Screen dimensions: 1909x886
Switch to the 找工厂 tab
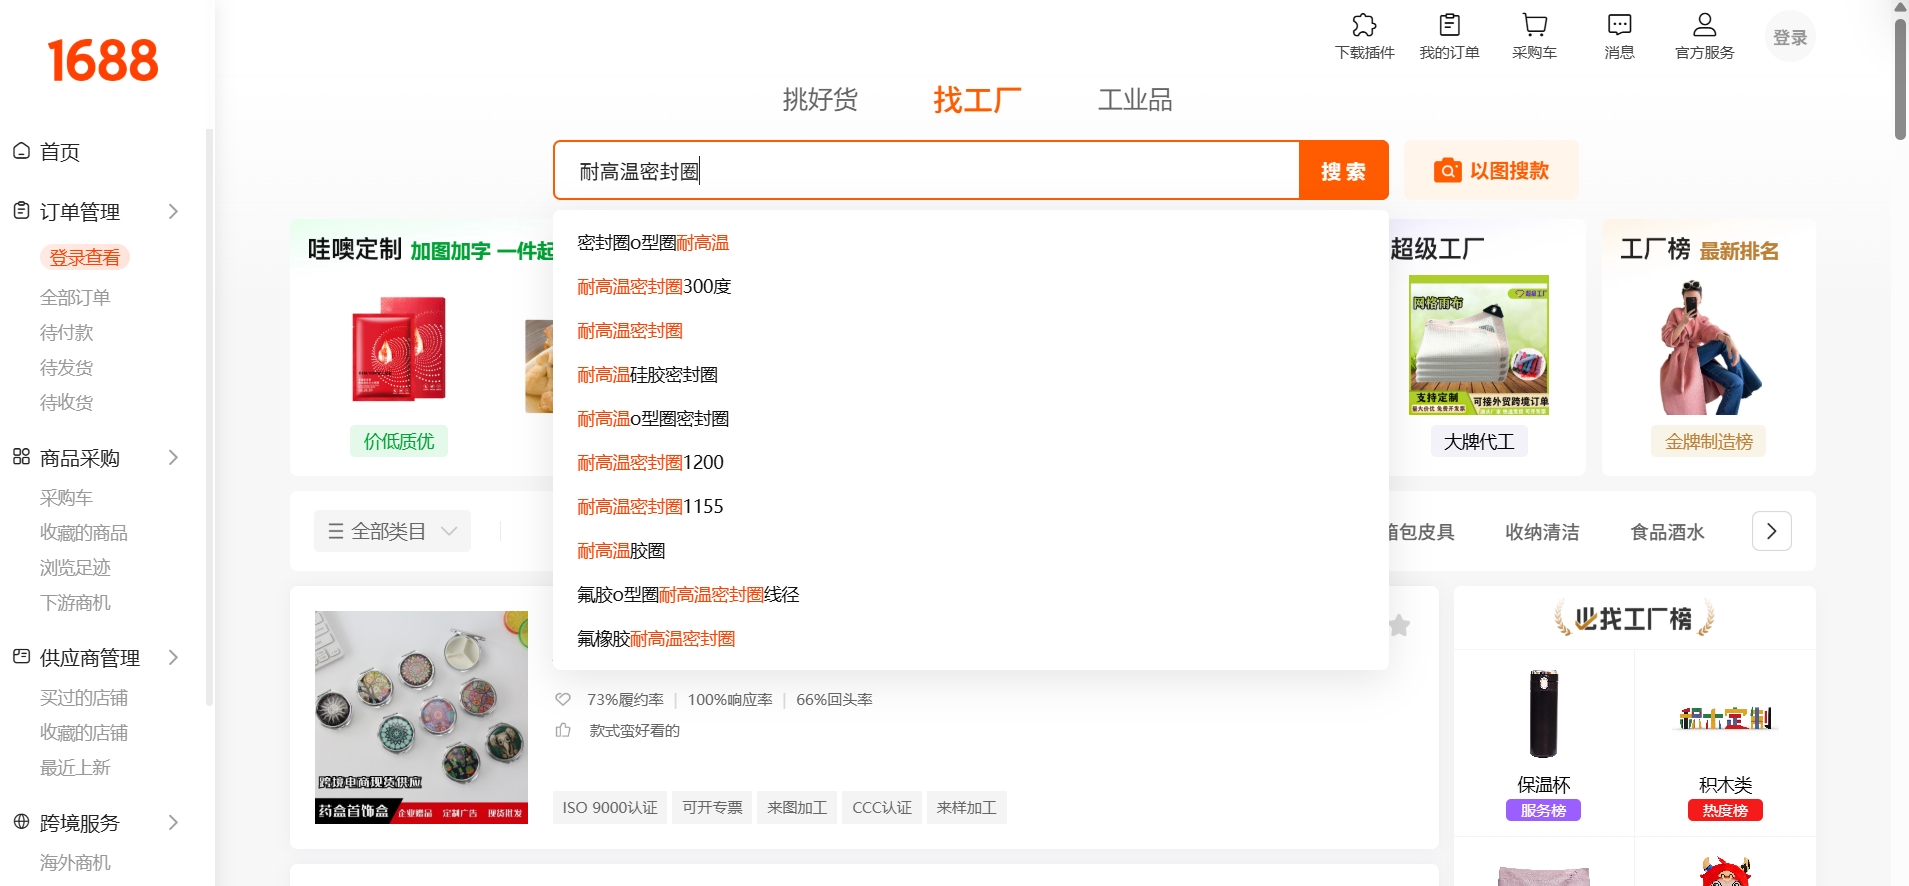pyautogui.click(x=977, y=100)
